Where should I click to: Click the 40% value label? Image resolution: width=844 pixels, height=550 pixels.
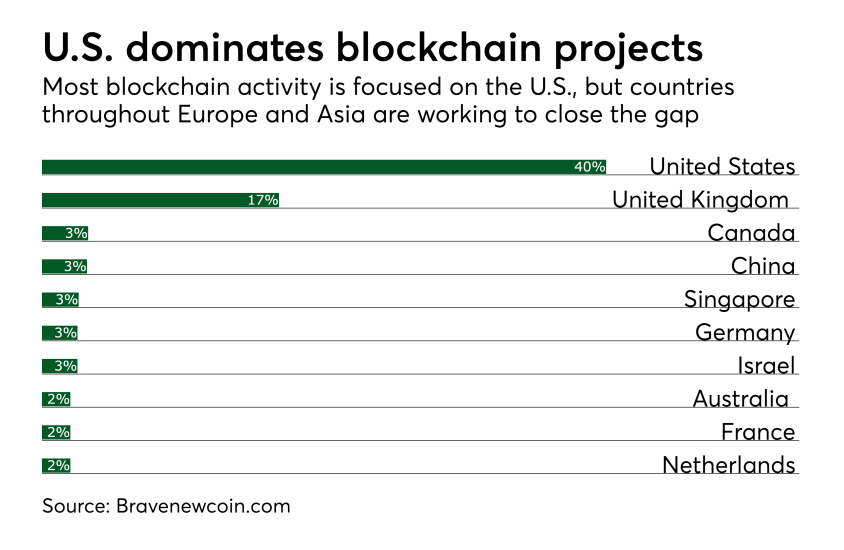tap(589, 167)
